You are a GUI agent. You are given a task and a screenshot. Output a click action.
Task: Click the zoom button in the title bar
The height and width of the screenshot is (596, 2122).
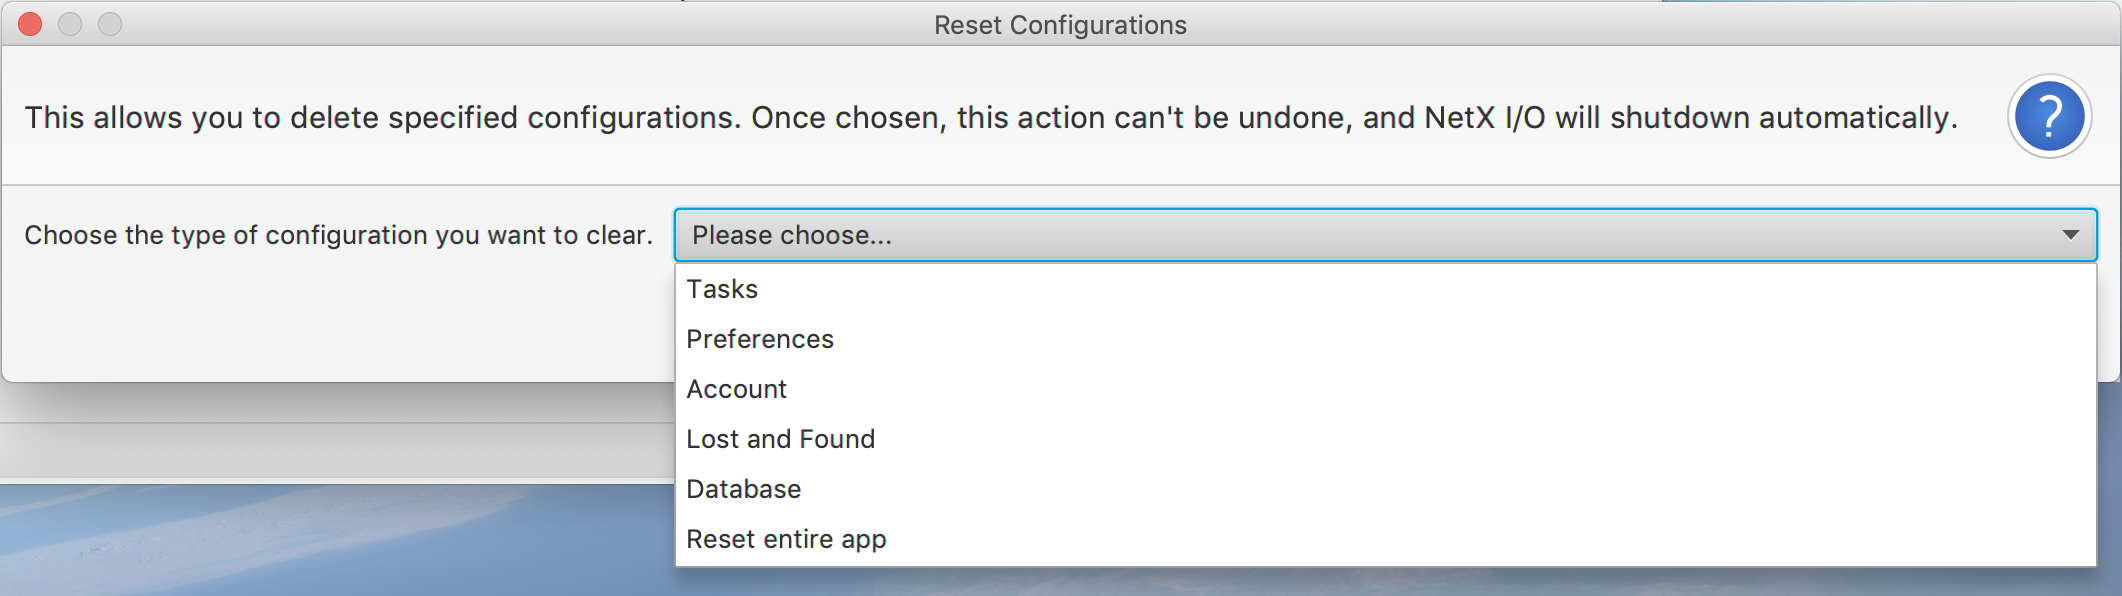tap(110, 24)
